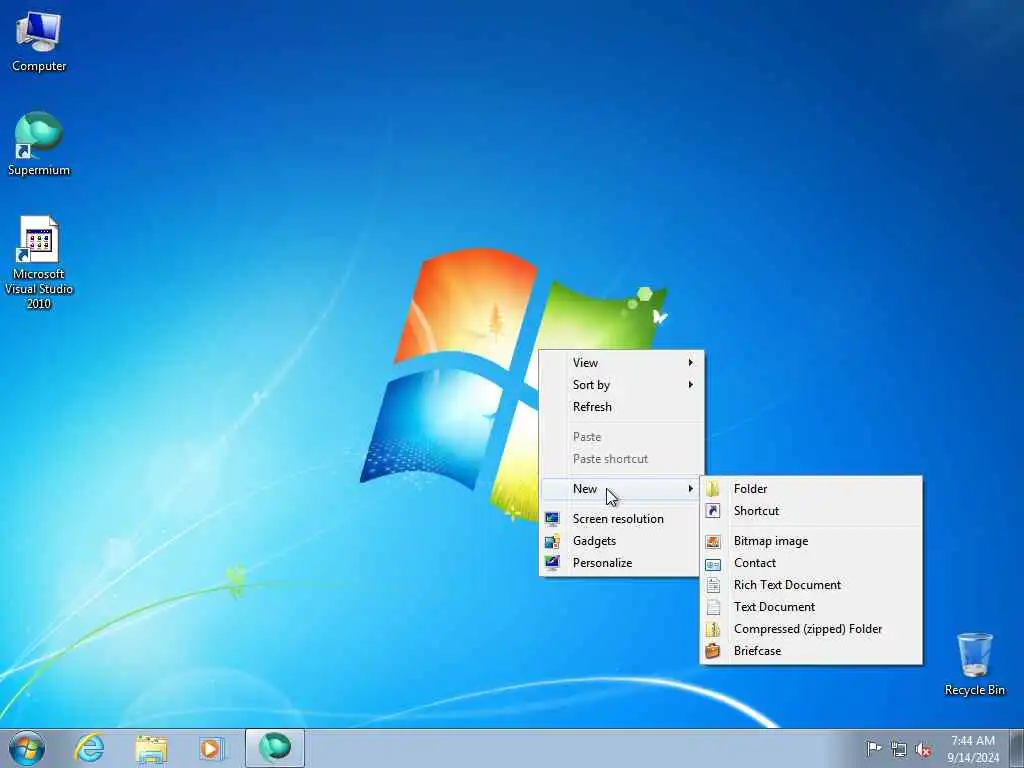Create a new Bitmap image

point(811,541)
